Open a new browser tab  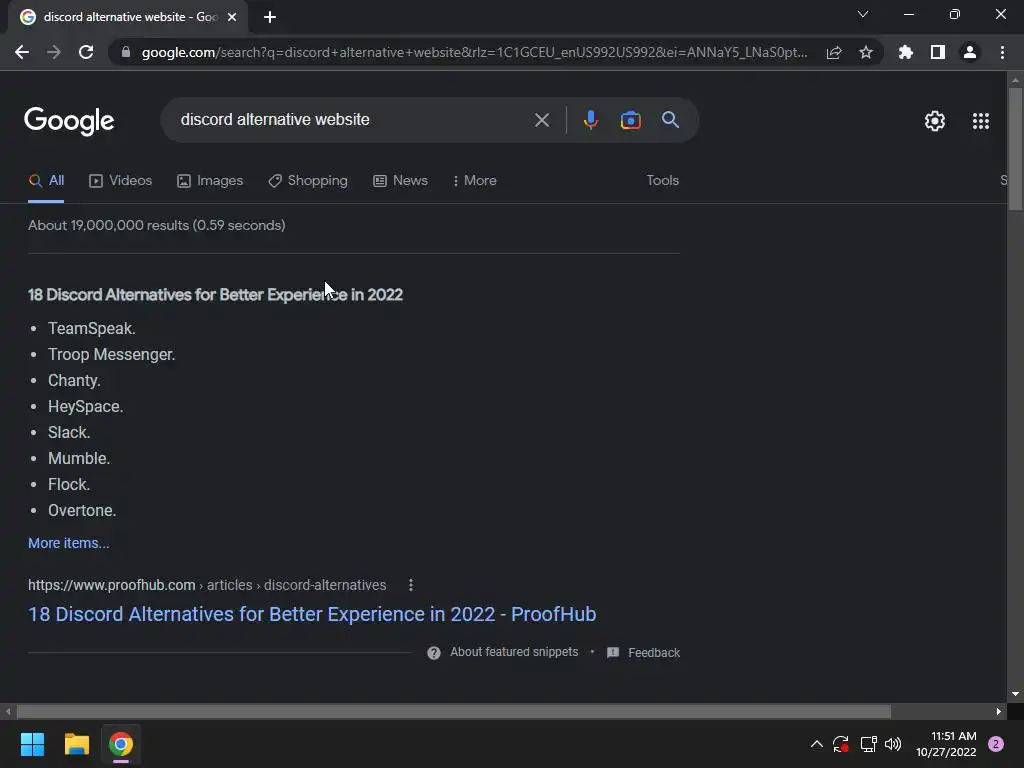pyautogui.click(x=270, y=17)
